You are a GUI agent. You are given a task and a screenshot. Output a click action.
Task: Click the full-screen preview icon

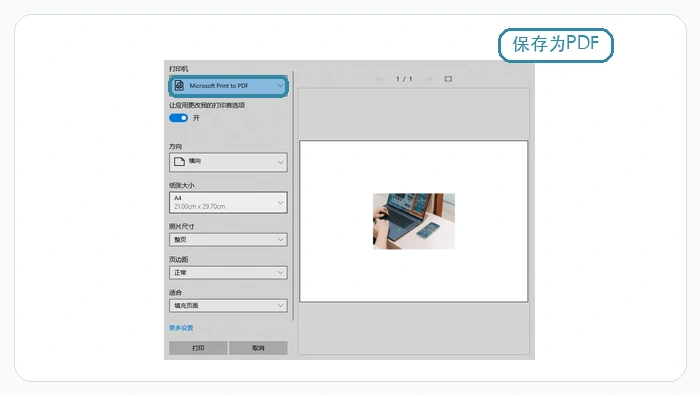pos(448,79)
